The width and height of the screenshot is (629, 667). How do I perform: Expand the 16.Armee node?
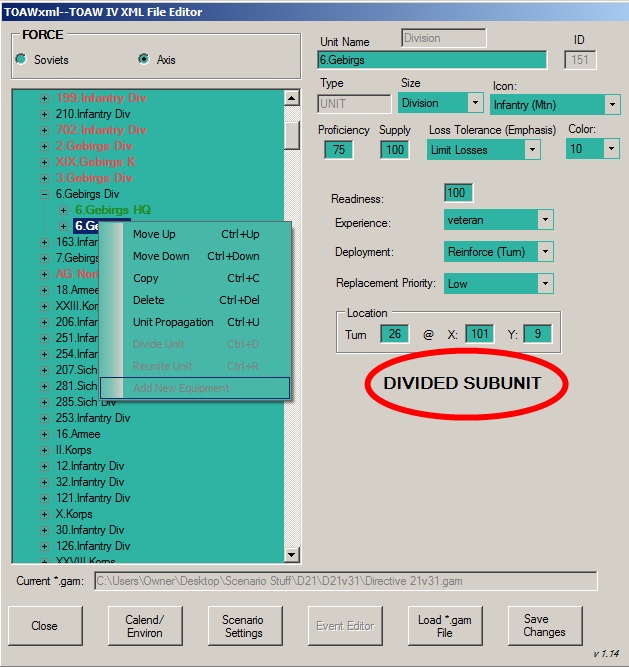(44, 434)
